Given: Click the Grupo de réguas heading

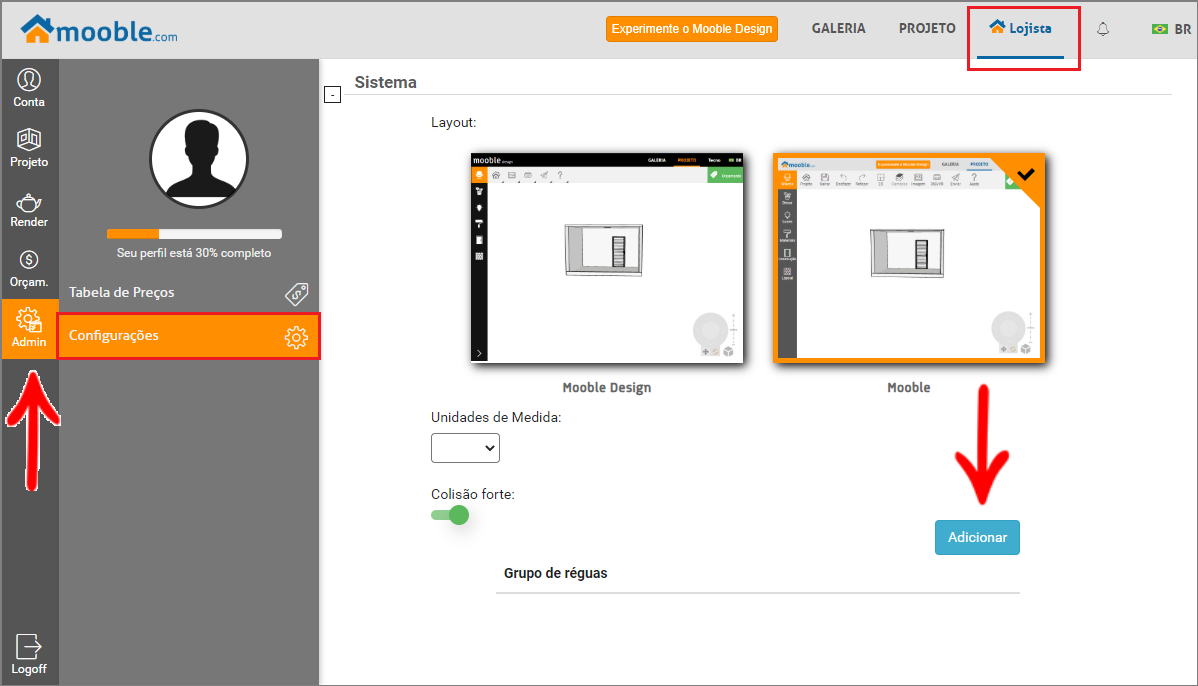Looking at the screenshot, I should click(x=555, y=573).
